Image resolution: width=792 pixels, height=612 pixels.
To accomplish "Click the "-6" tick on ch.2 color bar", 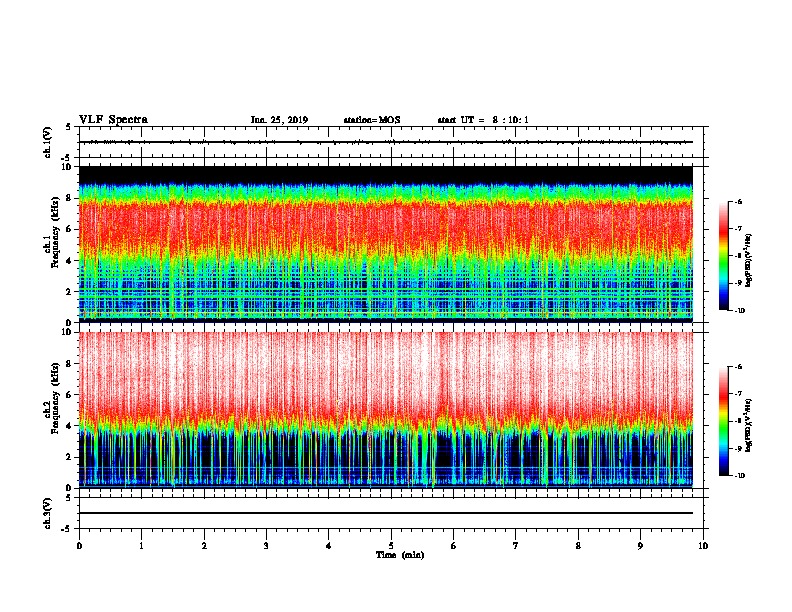I will [738, 367].
